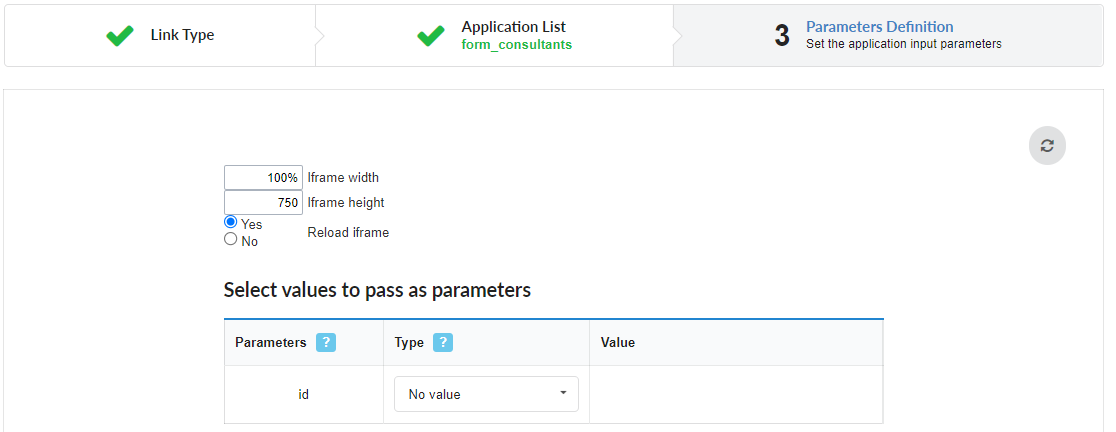
Task: Click the step number 3 indicator
Action: pyautogui.click(x=782, y=36)
